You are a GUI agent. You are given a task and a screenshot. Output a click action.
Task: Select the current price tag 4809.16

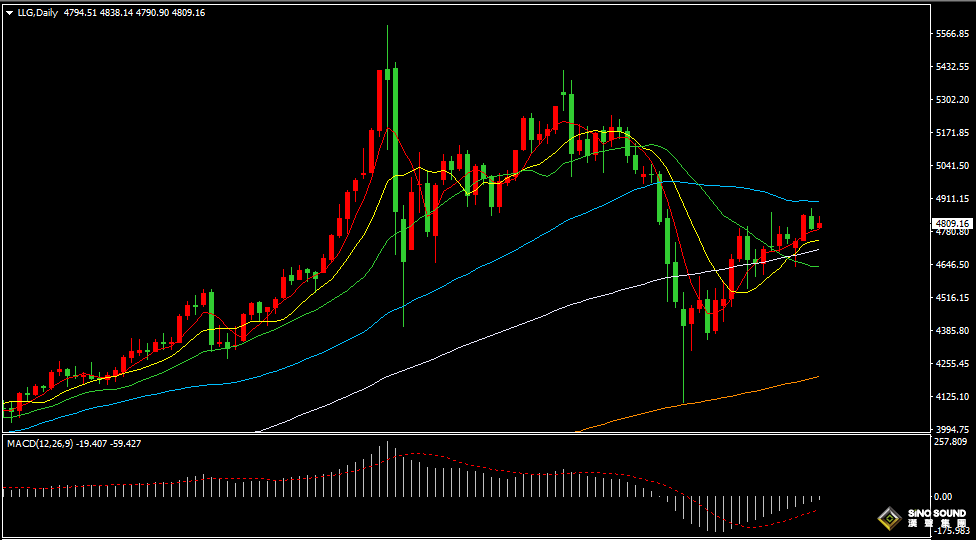point(951,223)
